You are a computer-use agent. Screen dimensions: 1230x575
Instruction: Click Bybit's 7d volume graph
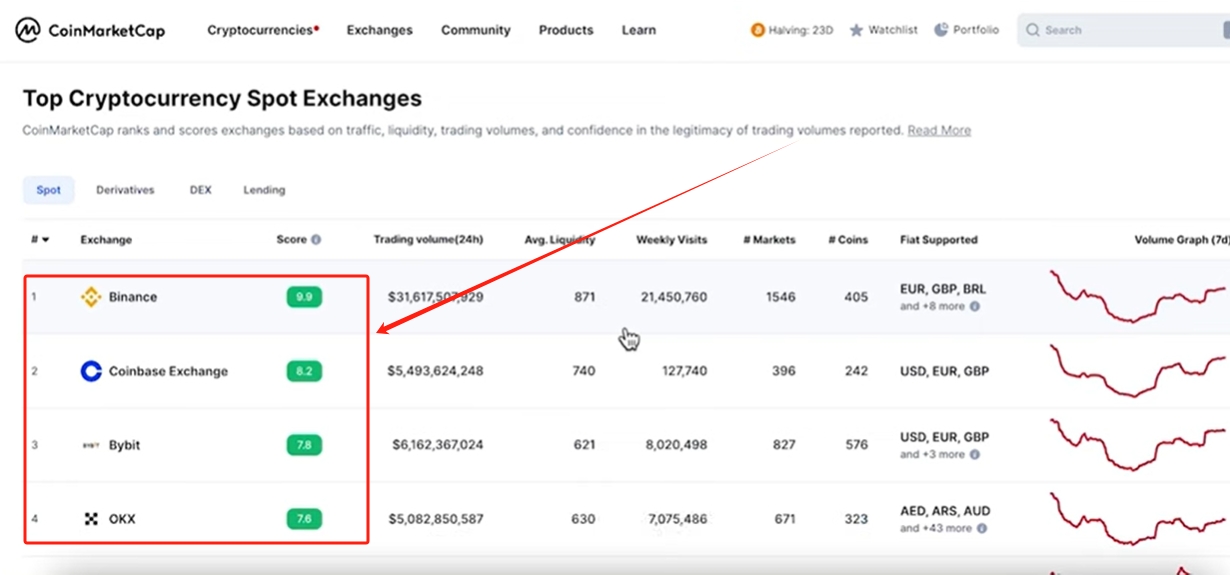click(1139, 443)
